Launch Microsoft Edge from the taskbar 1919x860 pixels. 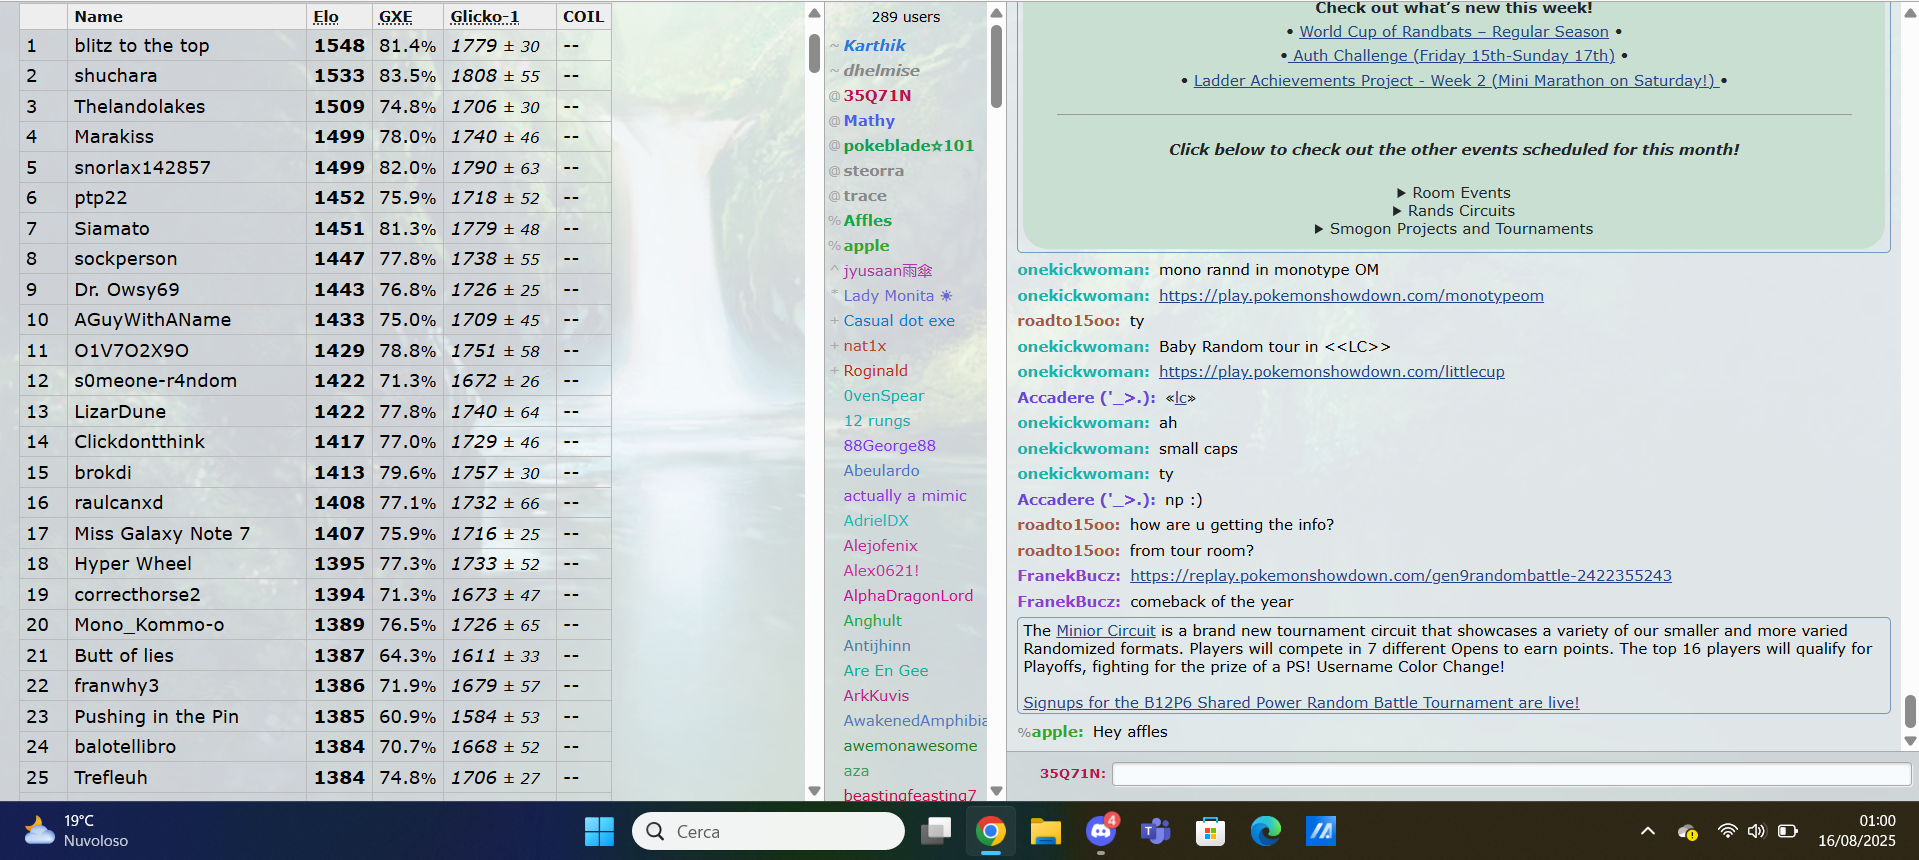coord(1265,831)
